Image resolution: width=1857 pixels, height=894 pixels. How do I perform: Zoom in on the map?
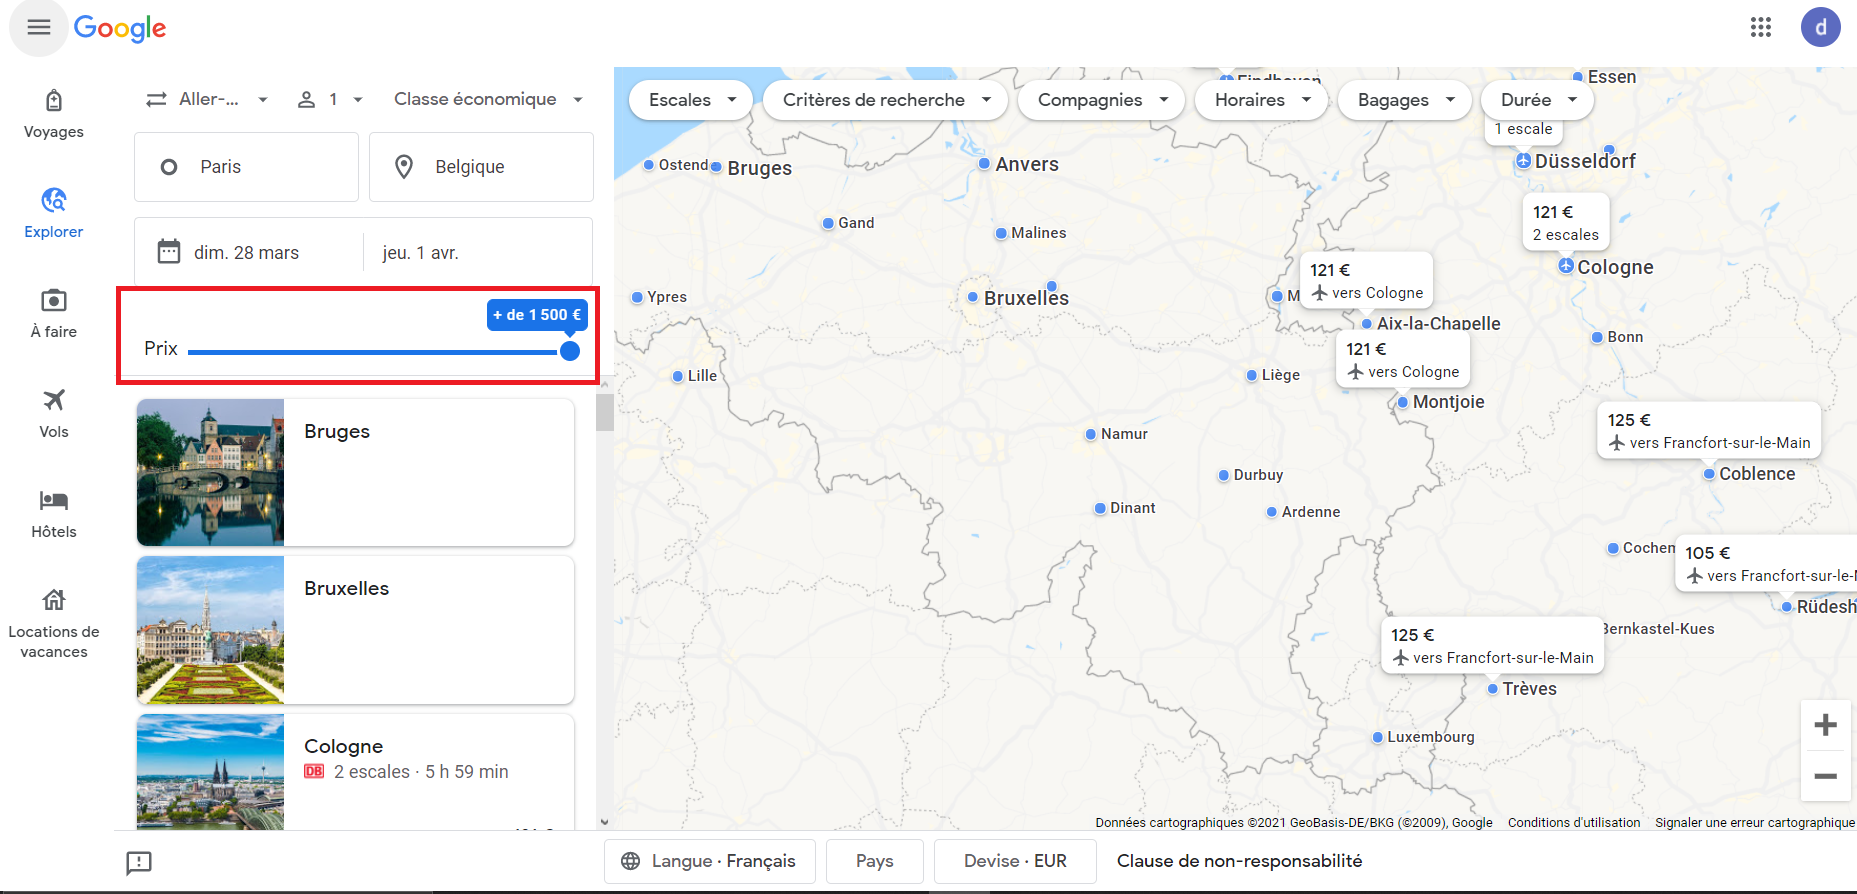pyautogui.click(x=1825, y=725)
